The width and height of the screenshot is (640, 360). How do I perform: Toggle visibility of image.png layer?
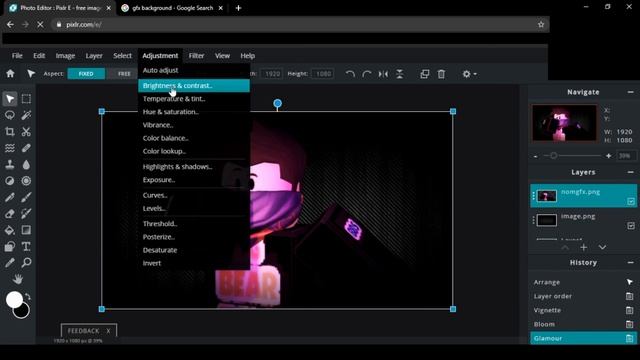tap(631, 226)
